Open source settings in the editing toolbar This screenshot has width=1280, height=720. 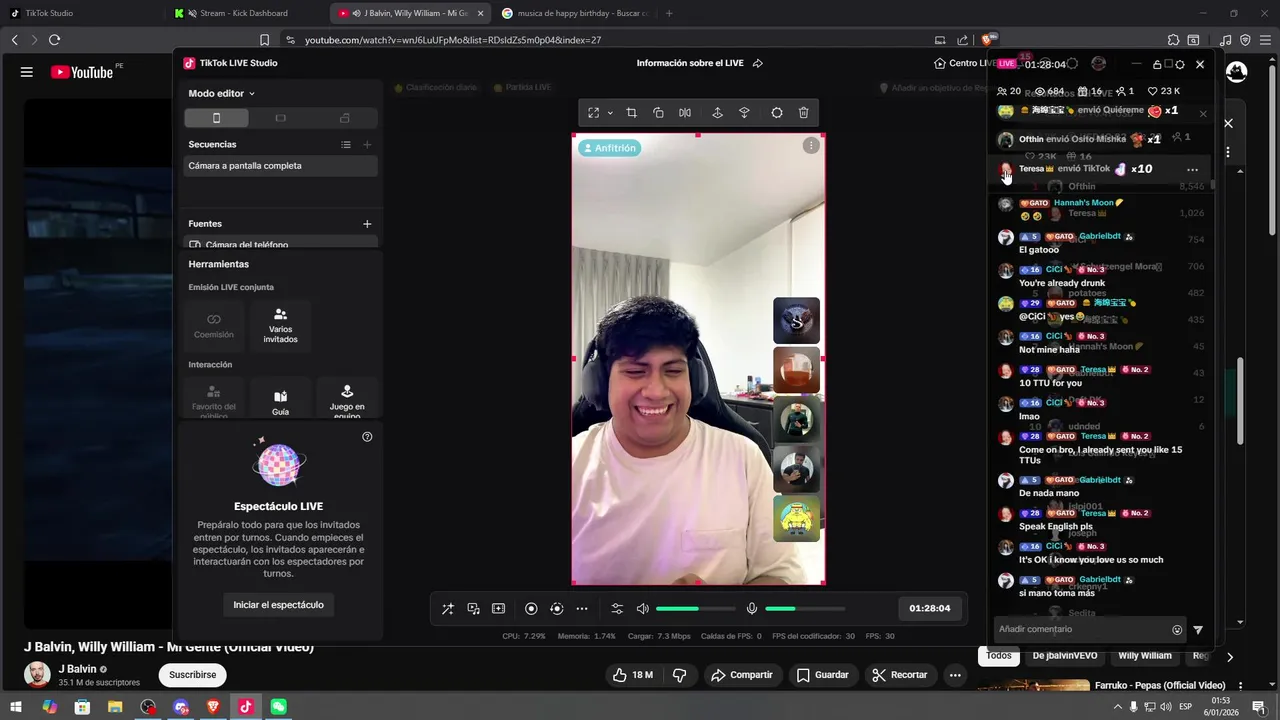point(777,113)
